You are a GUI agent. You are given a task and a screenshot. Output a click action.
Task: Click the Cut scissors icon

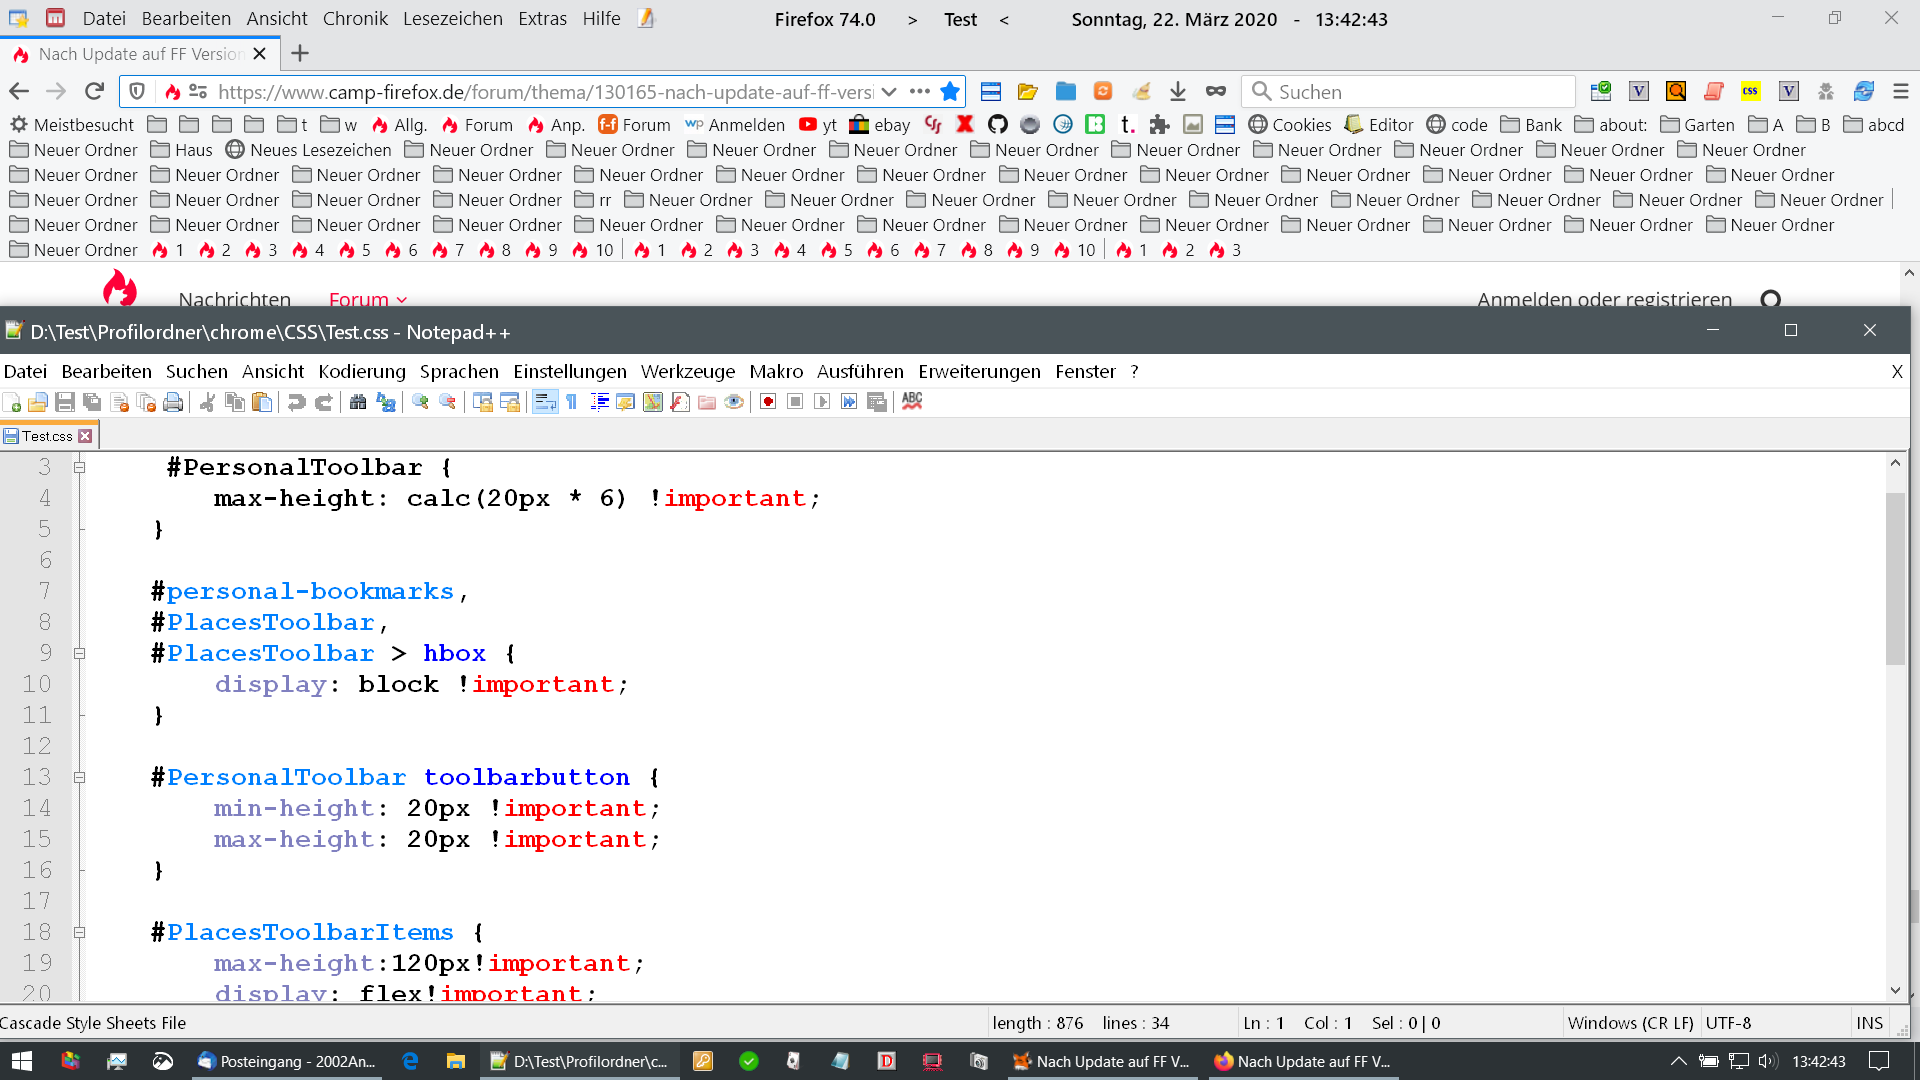tap(207, 402)
